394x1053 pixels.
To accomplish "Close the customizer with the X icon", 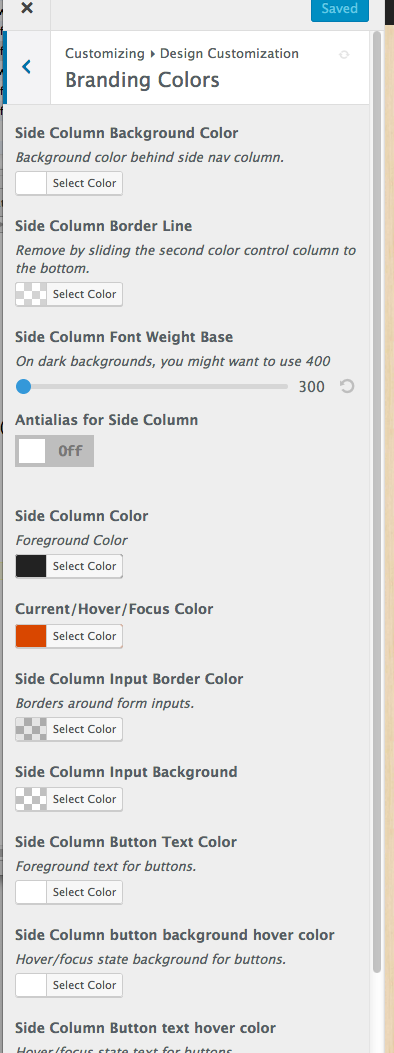I will point(27,9).
